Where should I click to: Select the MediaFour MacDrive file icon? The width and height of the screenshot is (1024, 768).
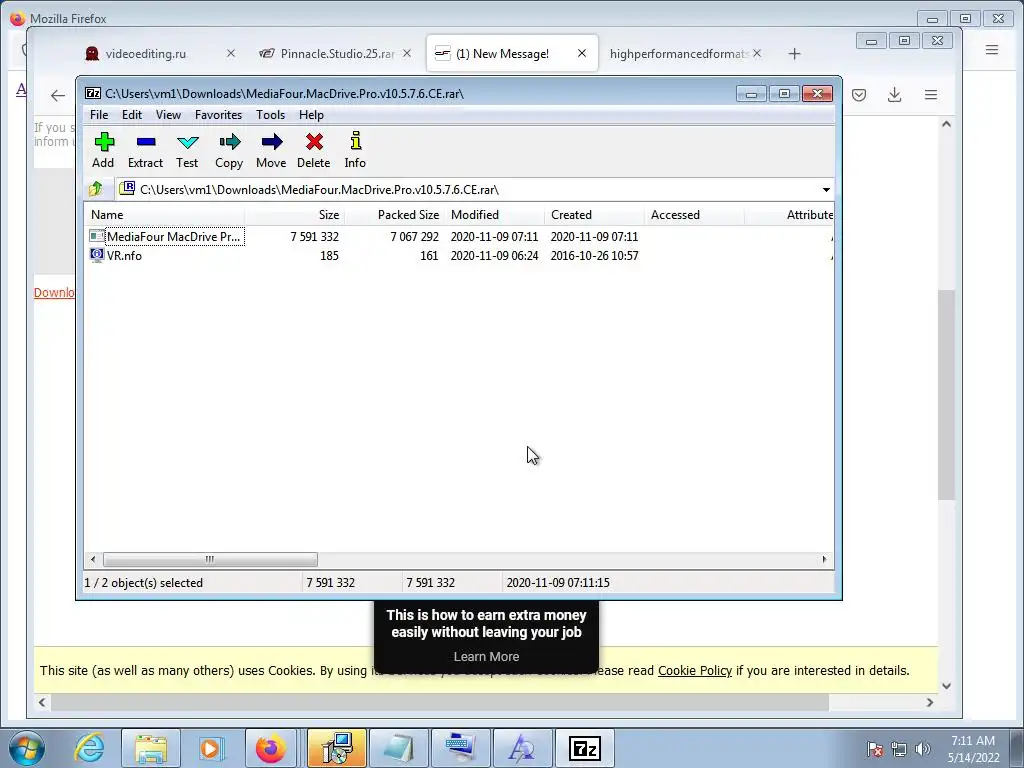(x=97, y=236)
